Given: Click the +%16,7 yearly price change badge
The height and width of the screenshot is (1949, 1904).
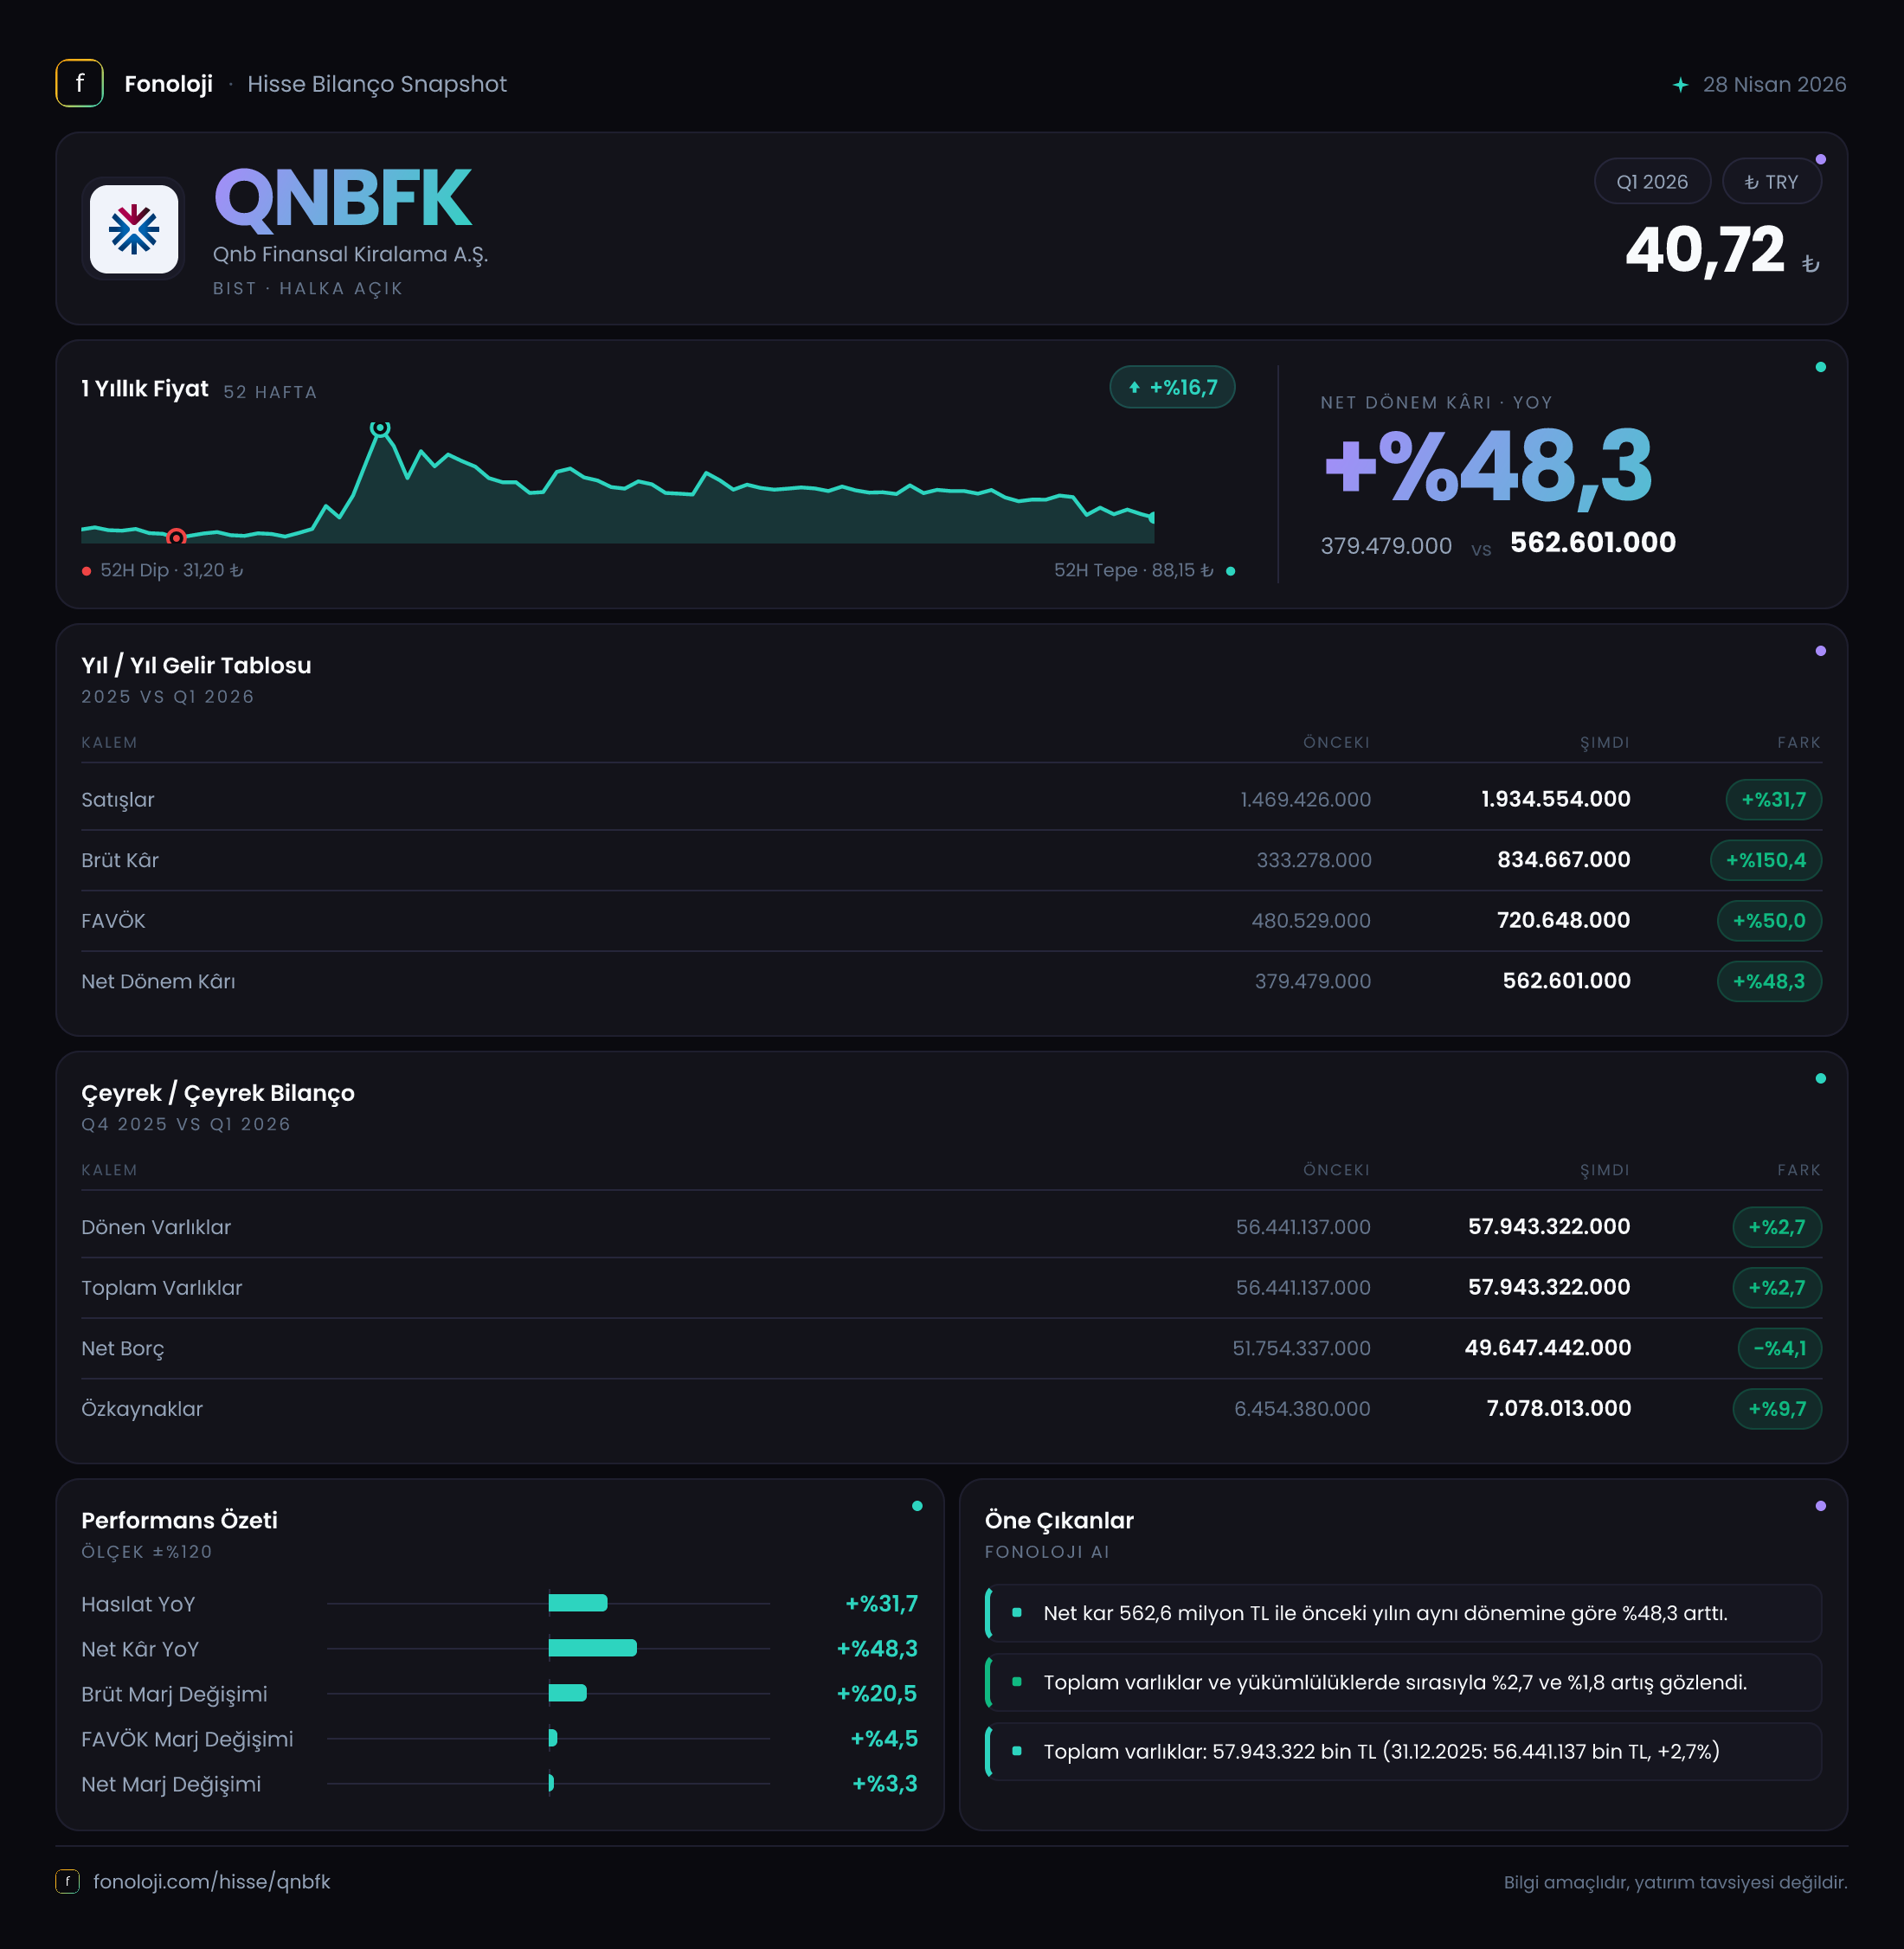Looking at the screenshot, I should [x=1172, y=387].
